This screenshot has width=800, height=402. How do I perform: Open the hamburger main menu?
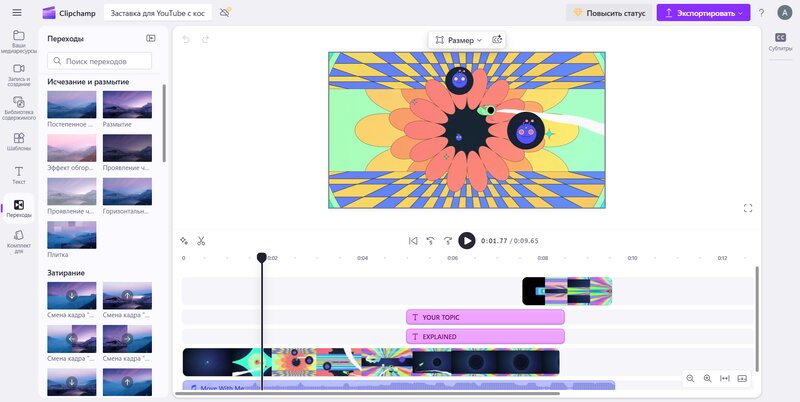pyautogui.click(x=17, y=13)
